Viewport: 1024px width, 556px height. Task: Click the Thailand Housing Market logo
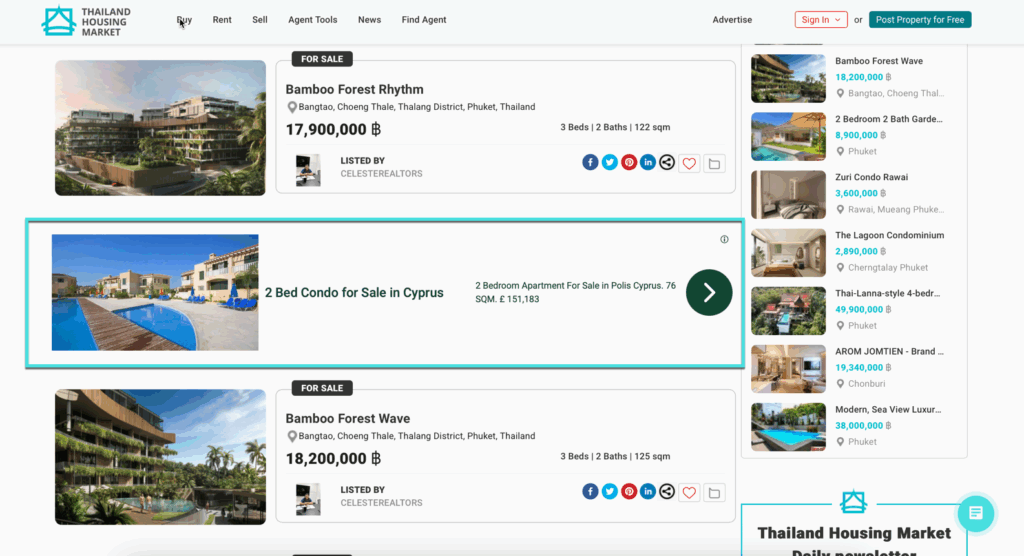(x=86, y=21)
